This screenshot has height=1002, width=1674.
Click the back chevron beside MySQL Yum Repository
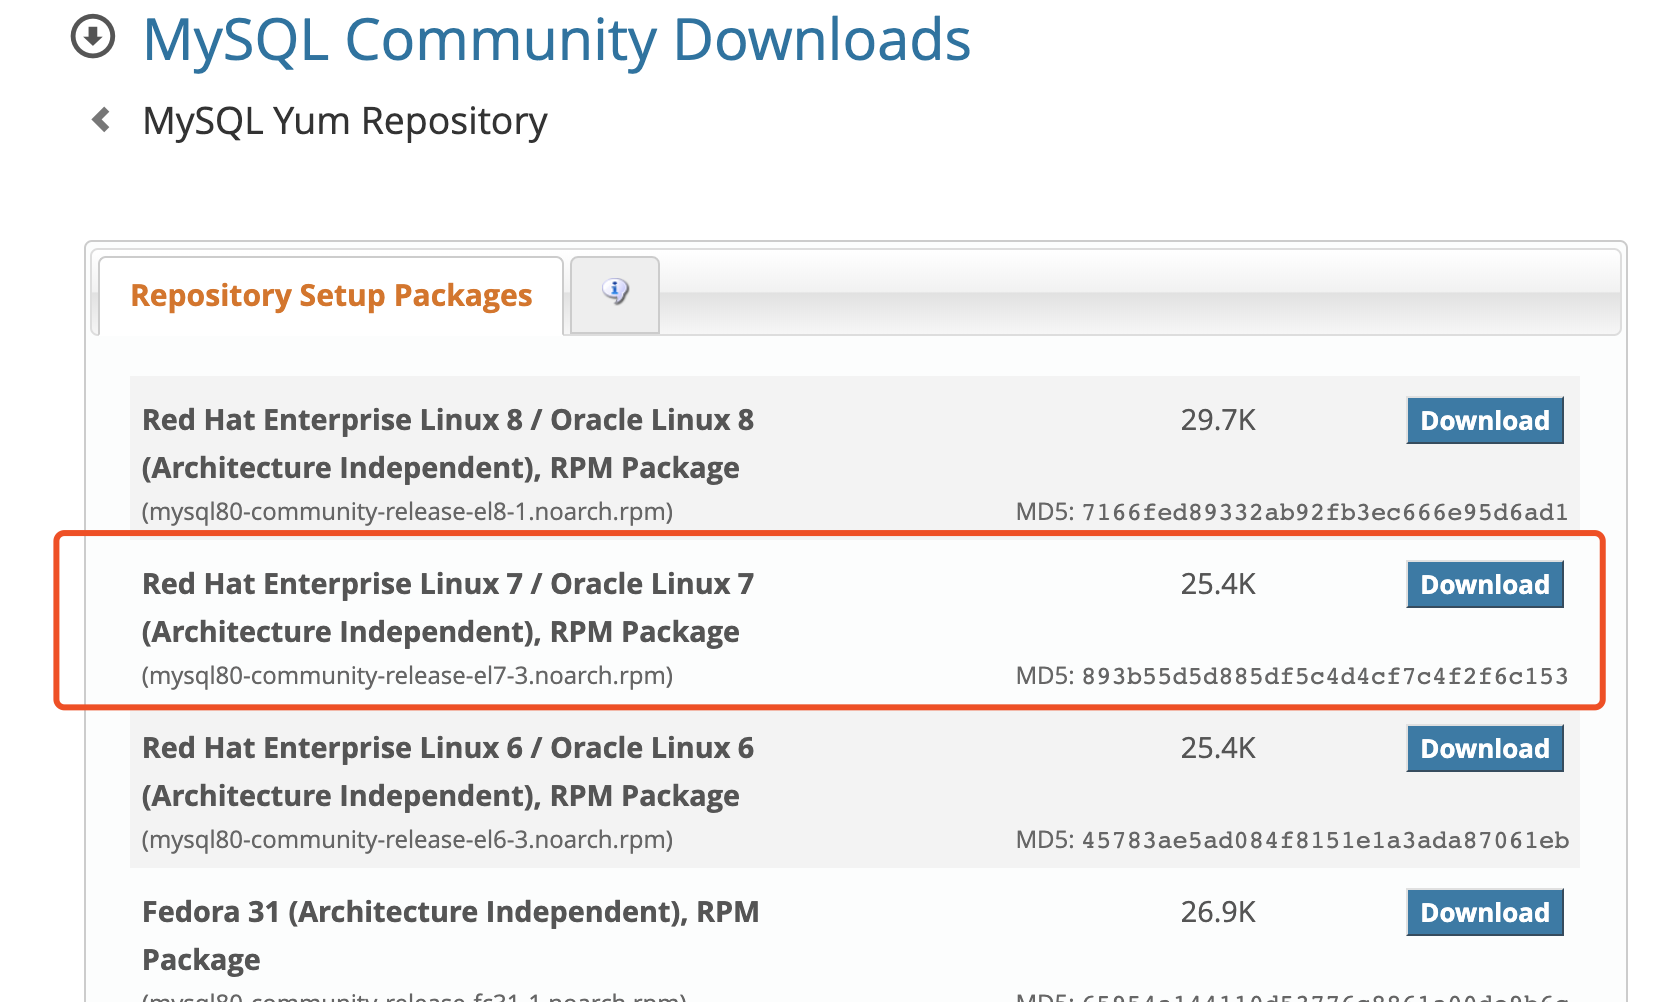99,118
